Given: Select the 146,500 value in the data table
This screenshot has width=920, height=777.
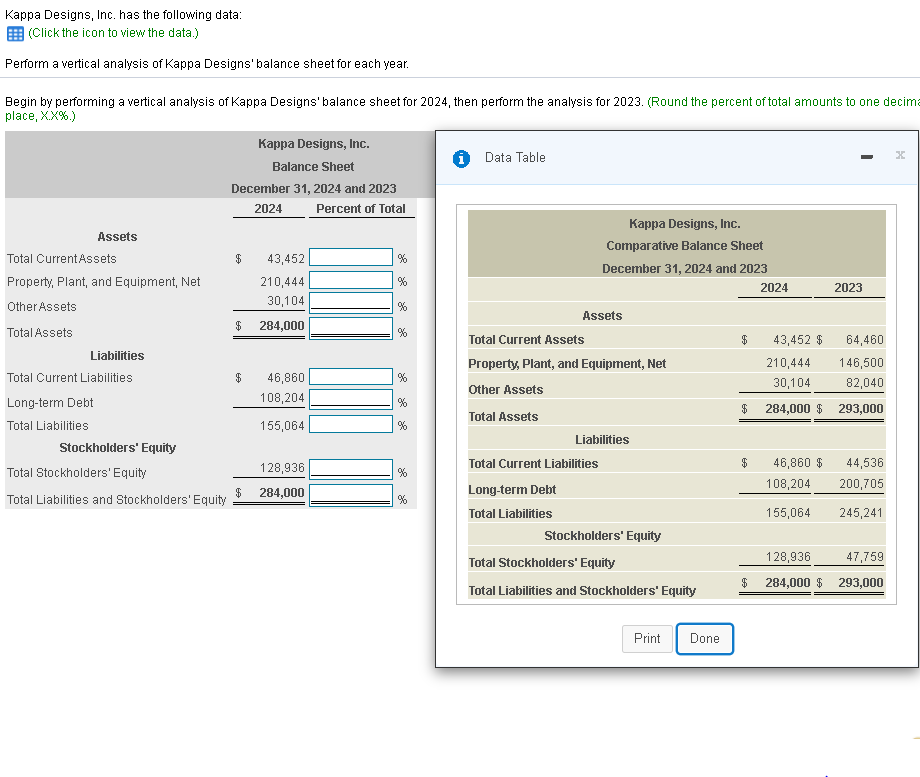Looking at the screenshot, I should (x=861, y=363).
